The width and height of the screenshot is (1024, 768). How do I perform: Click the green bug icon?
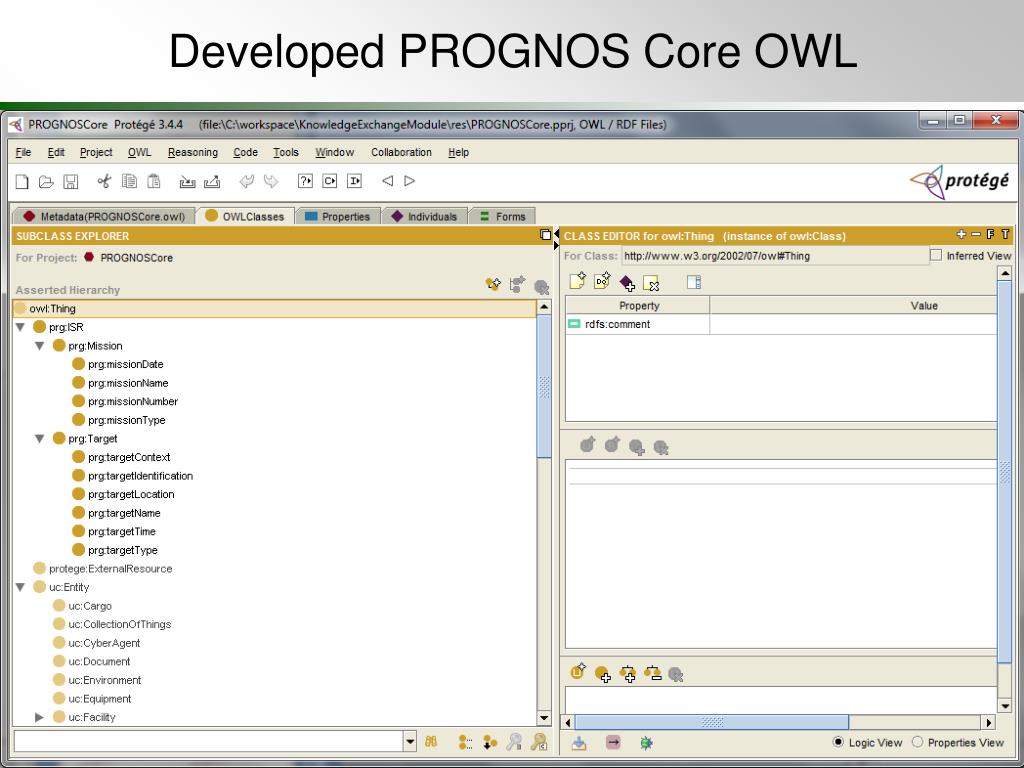click(x=647, y=743)
